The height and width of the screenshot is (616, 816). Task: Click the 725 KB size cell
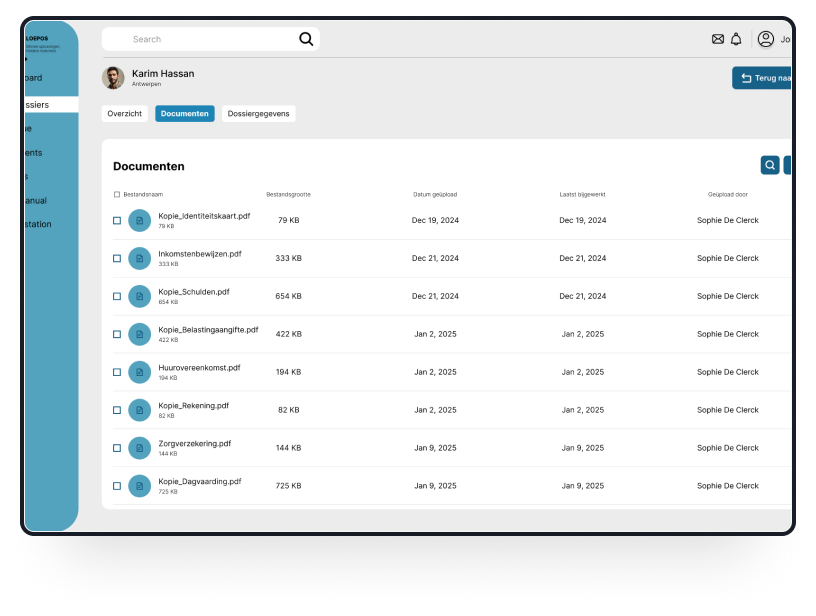288,486
